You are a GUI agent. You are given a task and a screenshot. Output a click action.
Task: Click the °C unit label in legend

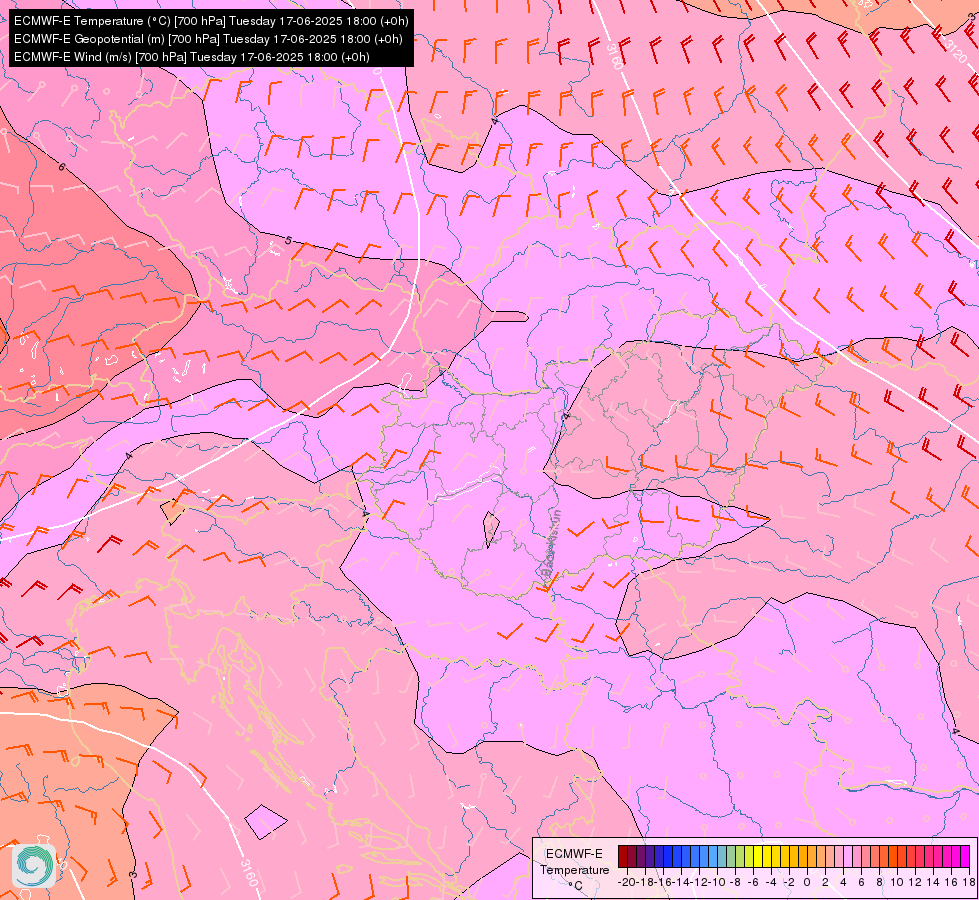click(576, 886)
